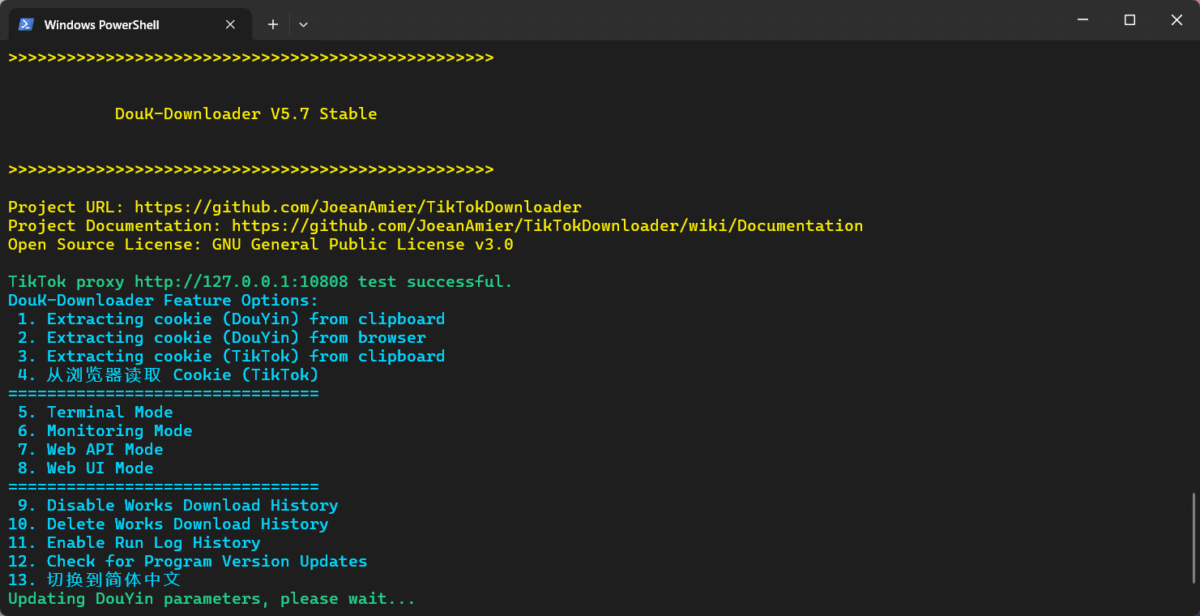Maximize the terminal window
The height and width of the screenshot is (616, 1200).
pos(1129,20)
